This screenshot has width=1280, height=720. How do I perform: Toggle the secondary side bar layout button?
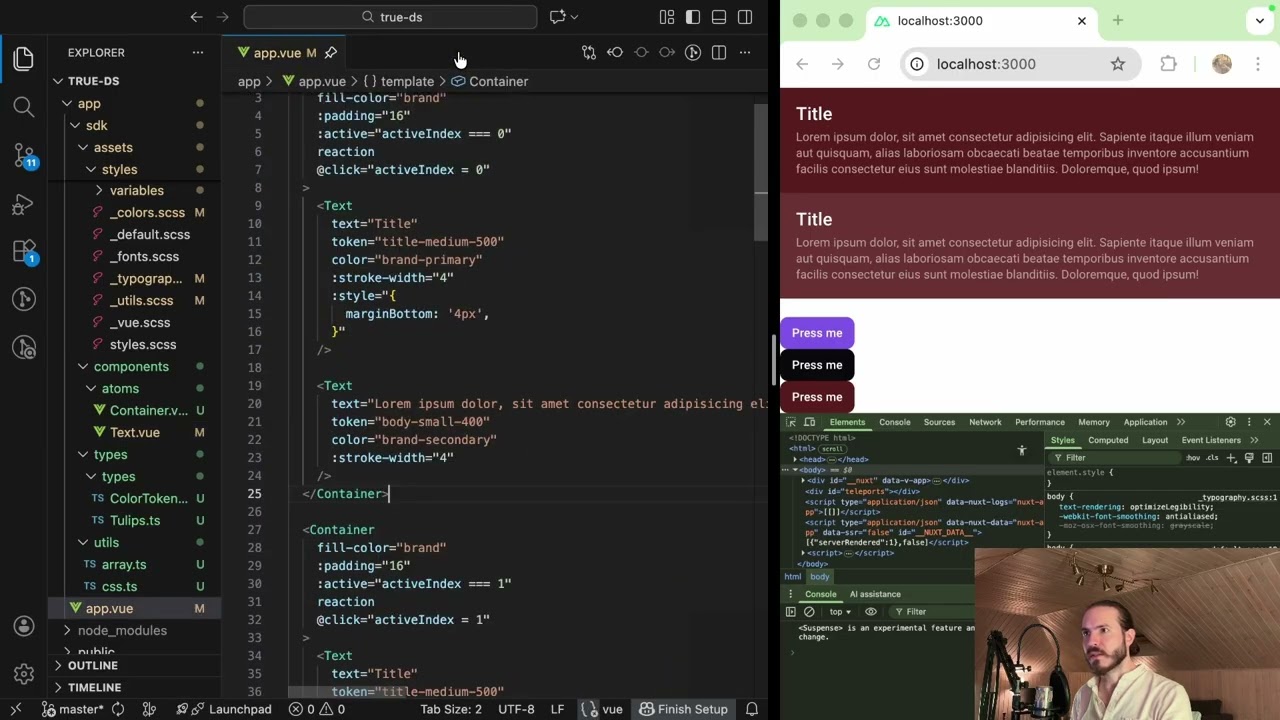point(745,17)
